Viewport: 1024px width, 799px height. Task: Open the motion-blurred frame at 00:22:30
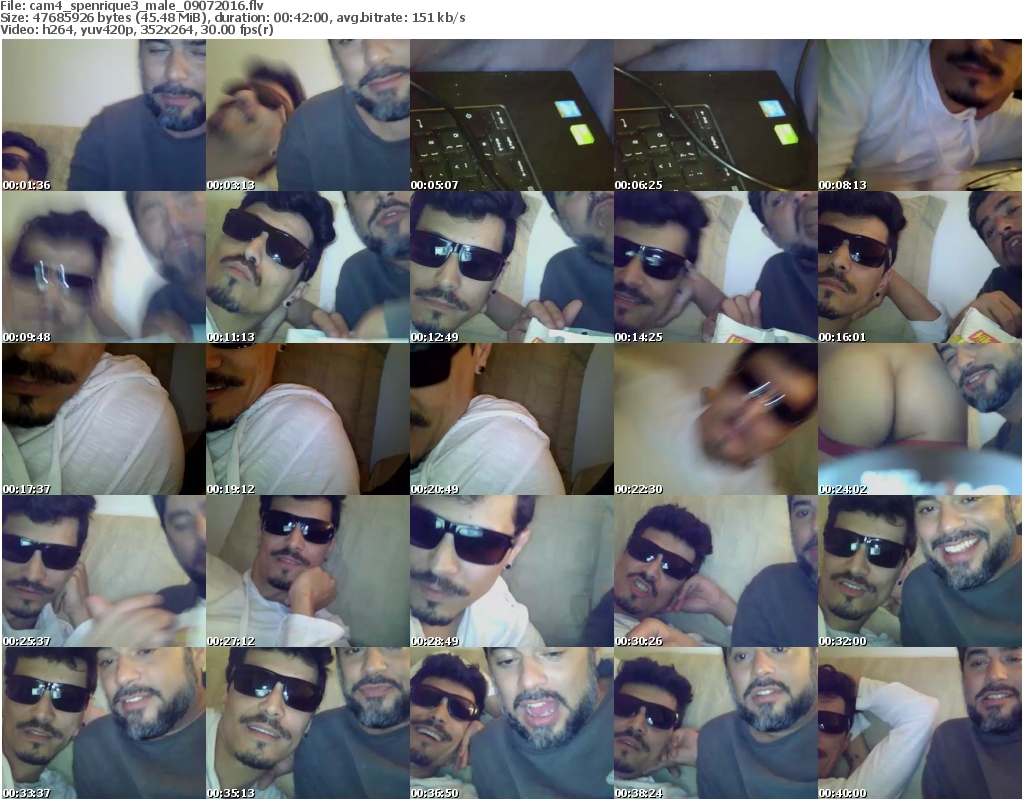716,419
